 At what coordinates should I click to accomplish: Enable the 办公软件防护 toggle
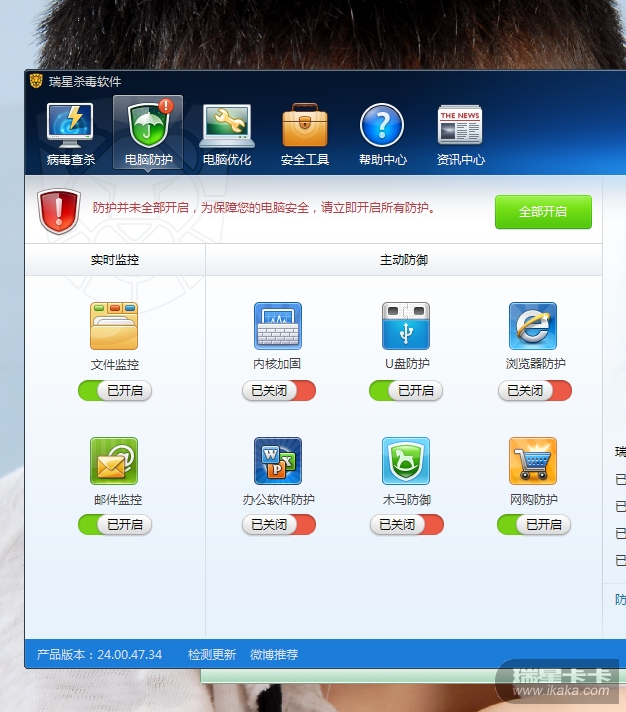279,524
